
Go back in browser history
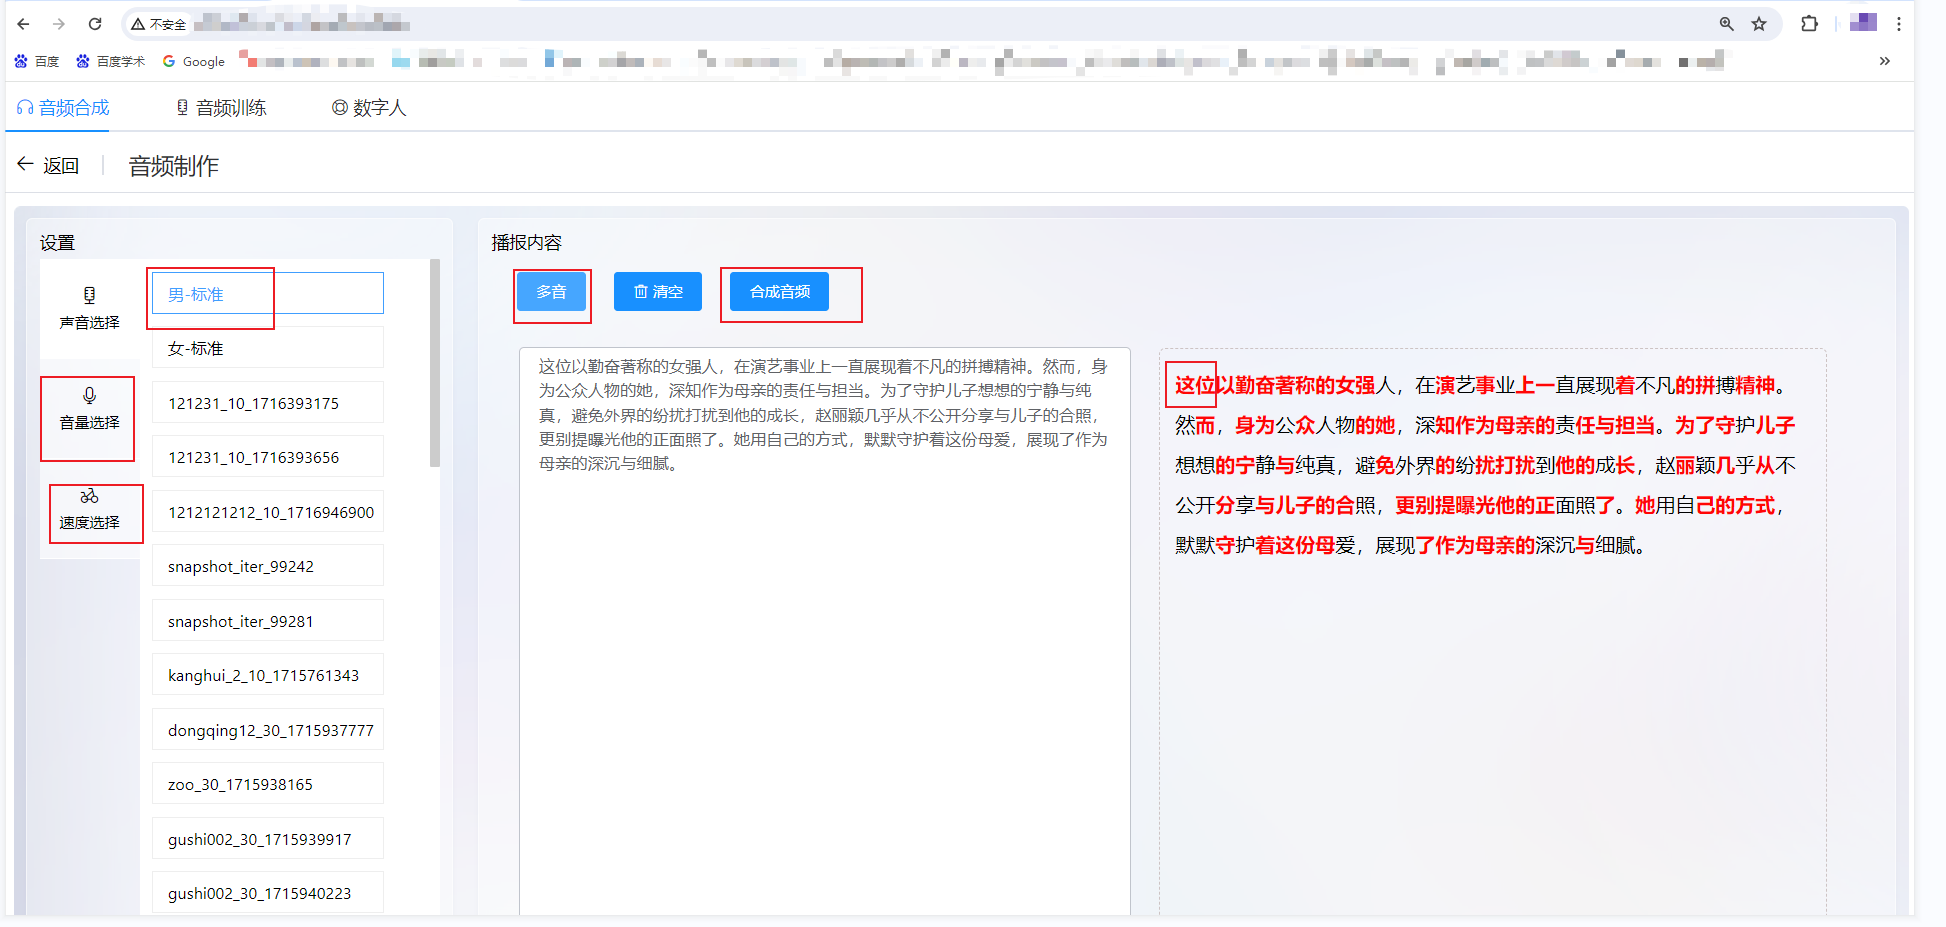pyautogui.click(x=24, y=24)
